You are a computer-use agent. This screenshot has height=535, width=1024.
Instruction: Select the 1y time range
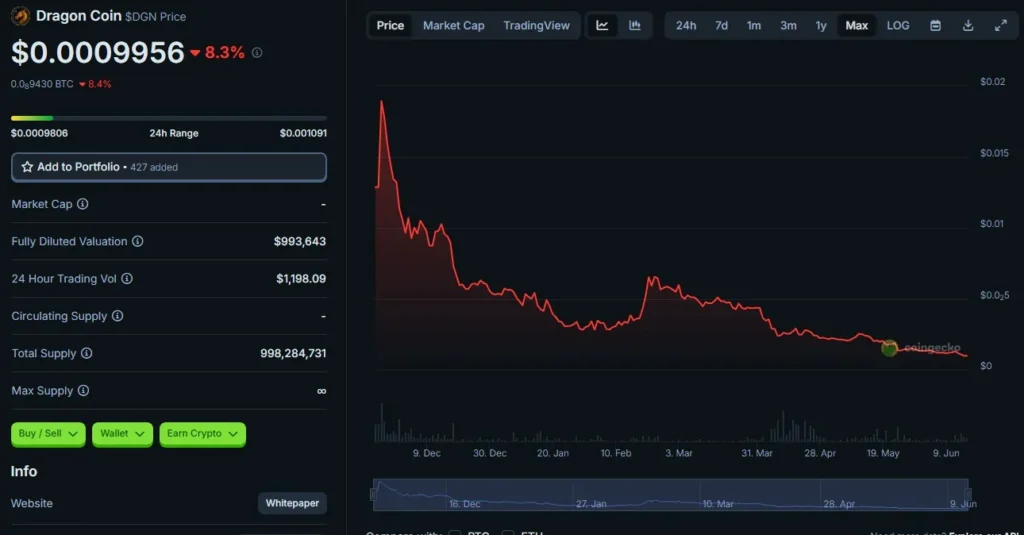[821, 25]
